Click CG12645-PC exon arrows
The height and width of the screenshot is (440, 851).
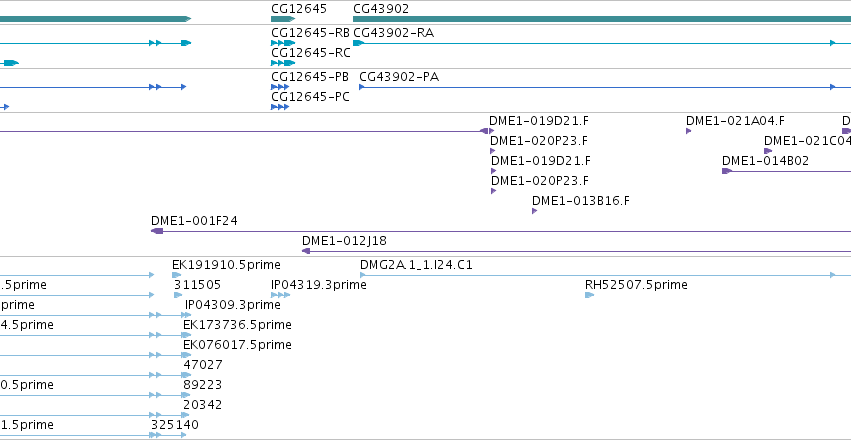[x=280, y=107]
